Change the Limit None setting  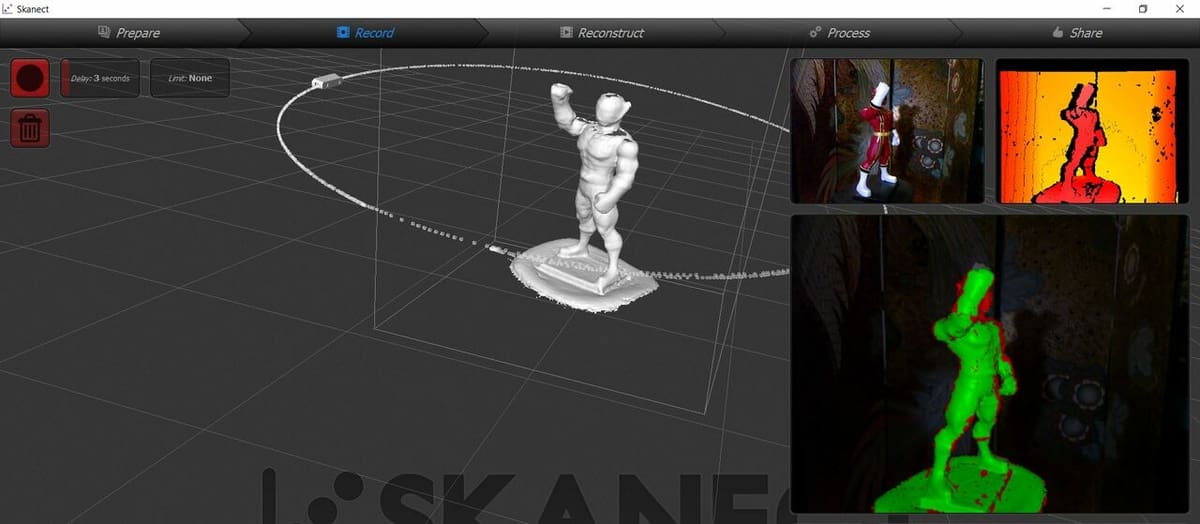(190, 78)
